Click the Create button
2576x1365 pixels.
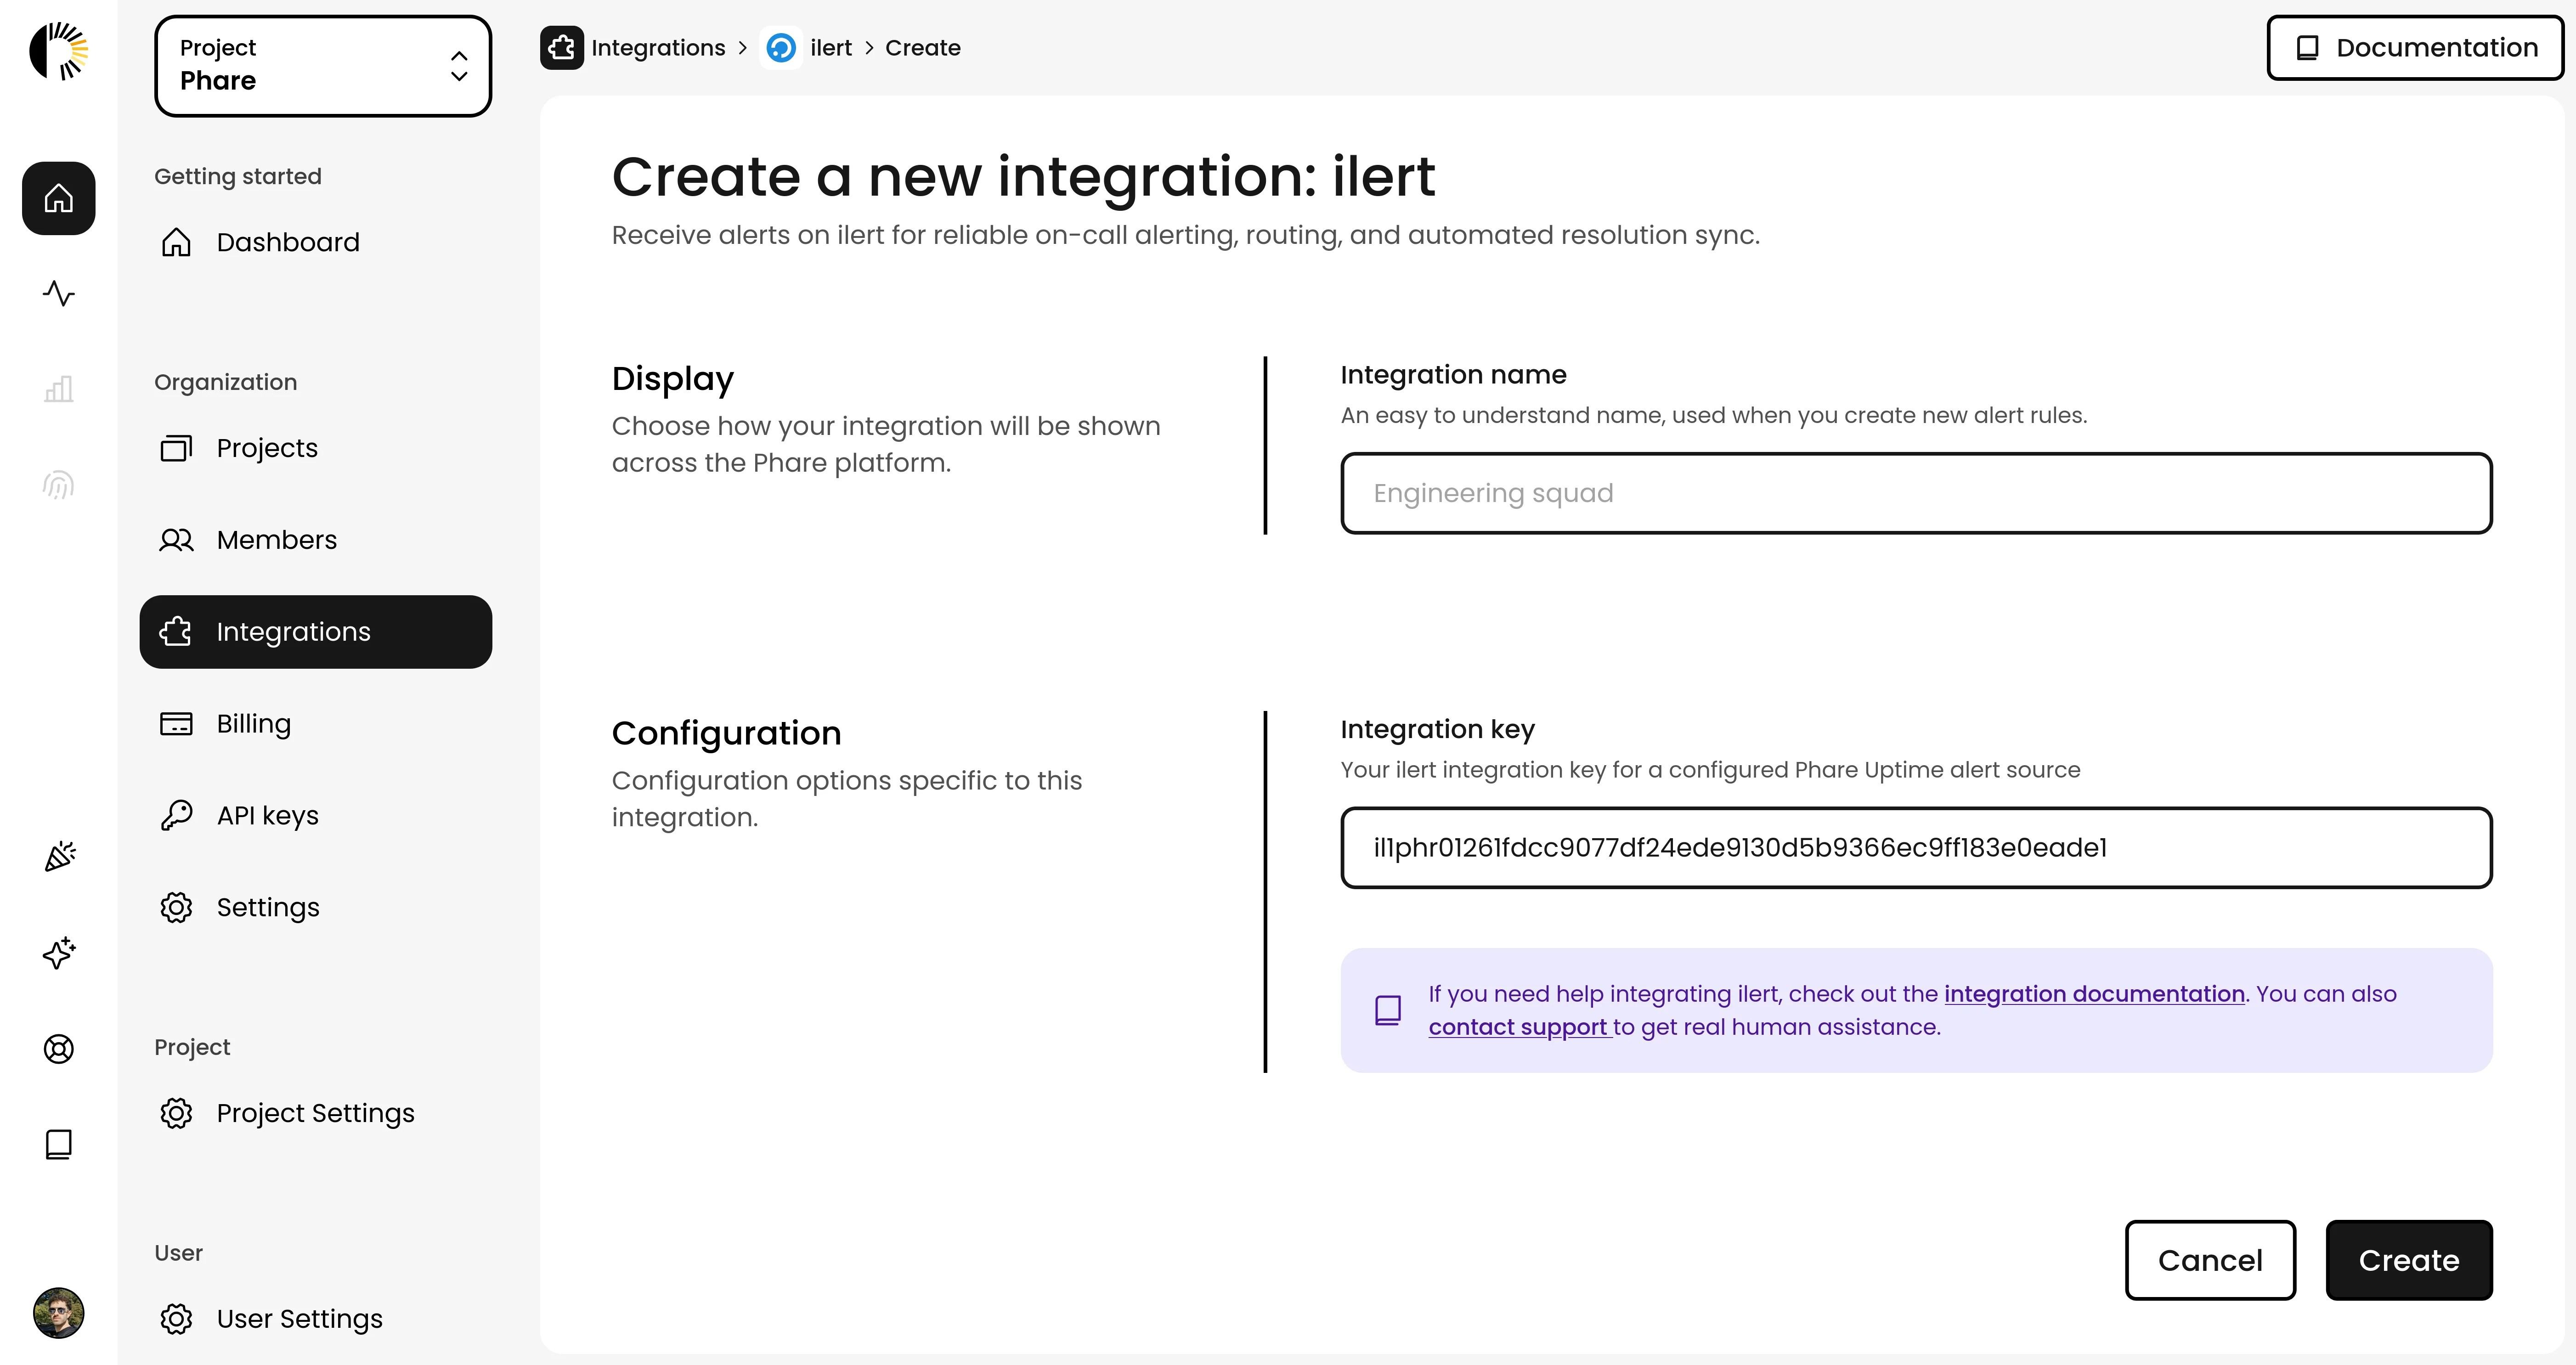point(2408,1260)
